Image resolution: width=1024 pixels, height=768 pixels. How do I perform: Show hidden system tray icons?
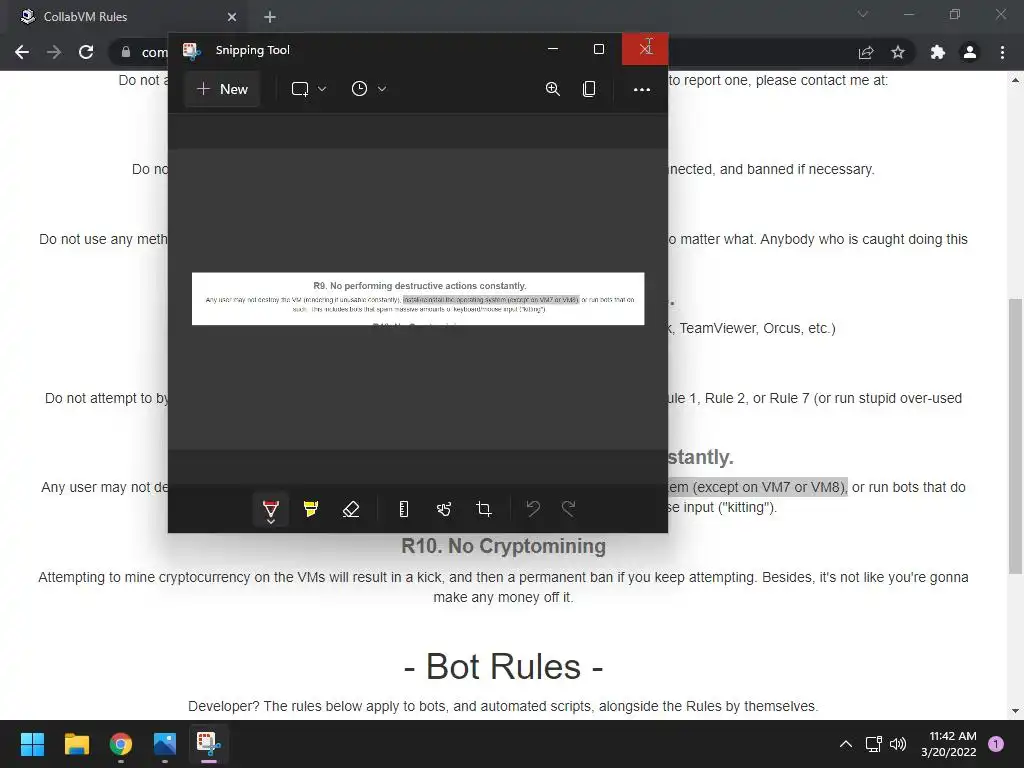tap(846, 744)
